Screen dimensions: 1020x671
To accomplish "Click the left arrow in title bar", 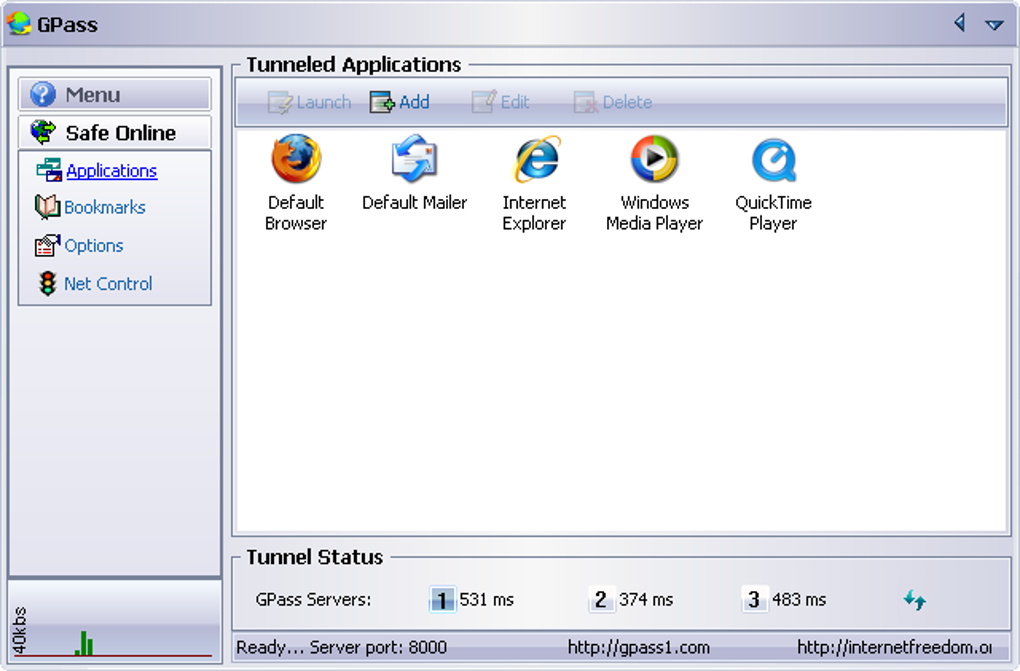I will coord(960,23).
